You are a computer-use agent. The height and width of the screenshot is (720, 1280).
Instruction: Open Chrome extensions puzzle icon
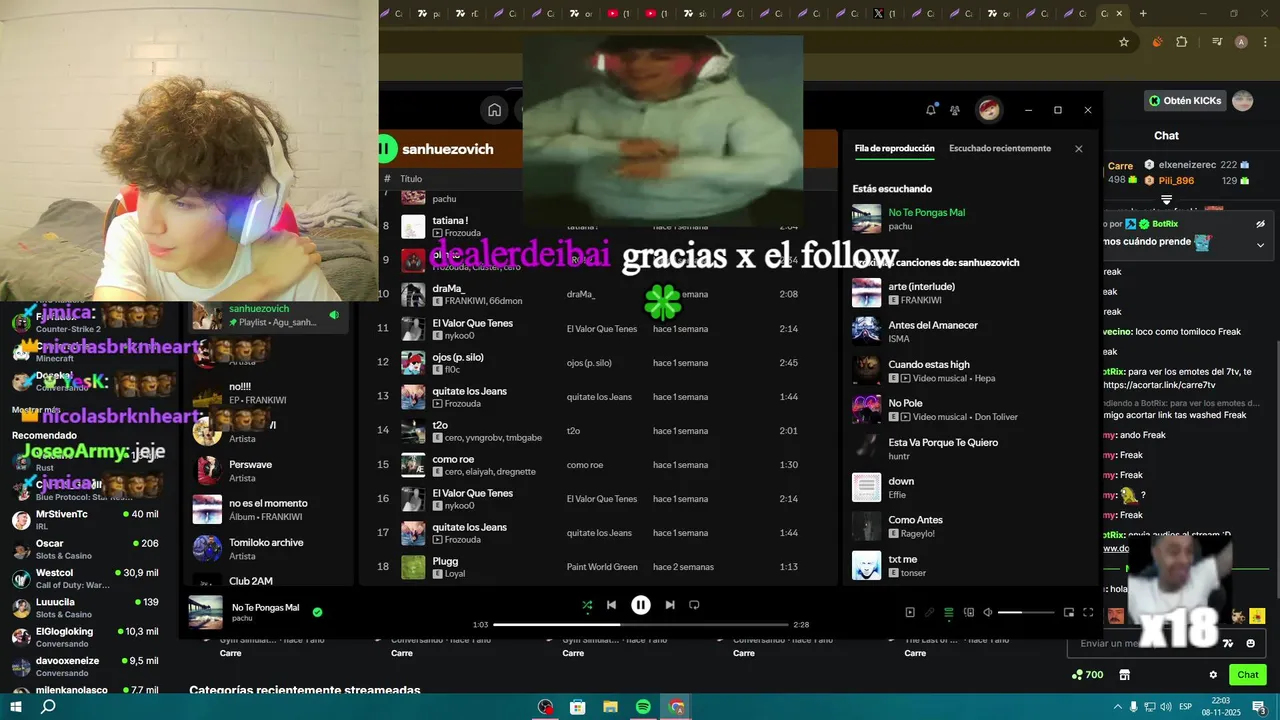(x=1182, y=42)
